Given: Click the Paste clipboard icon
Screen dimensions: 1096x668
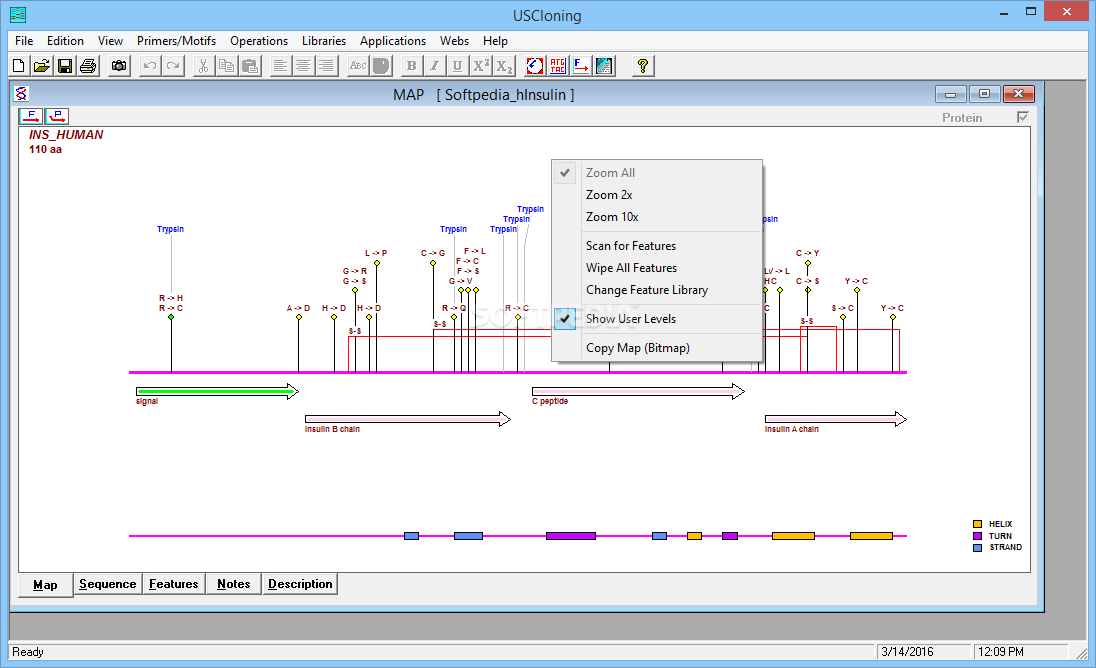Looking at the screenshot, I should point(250,66).
